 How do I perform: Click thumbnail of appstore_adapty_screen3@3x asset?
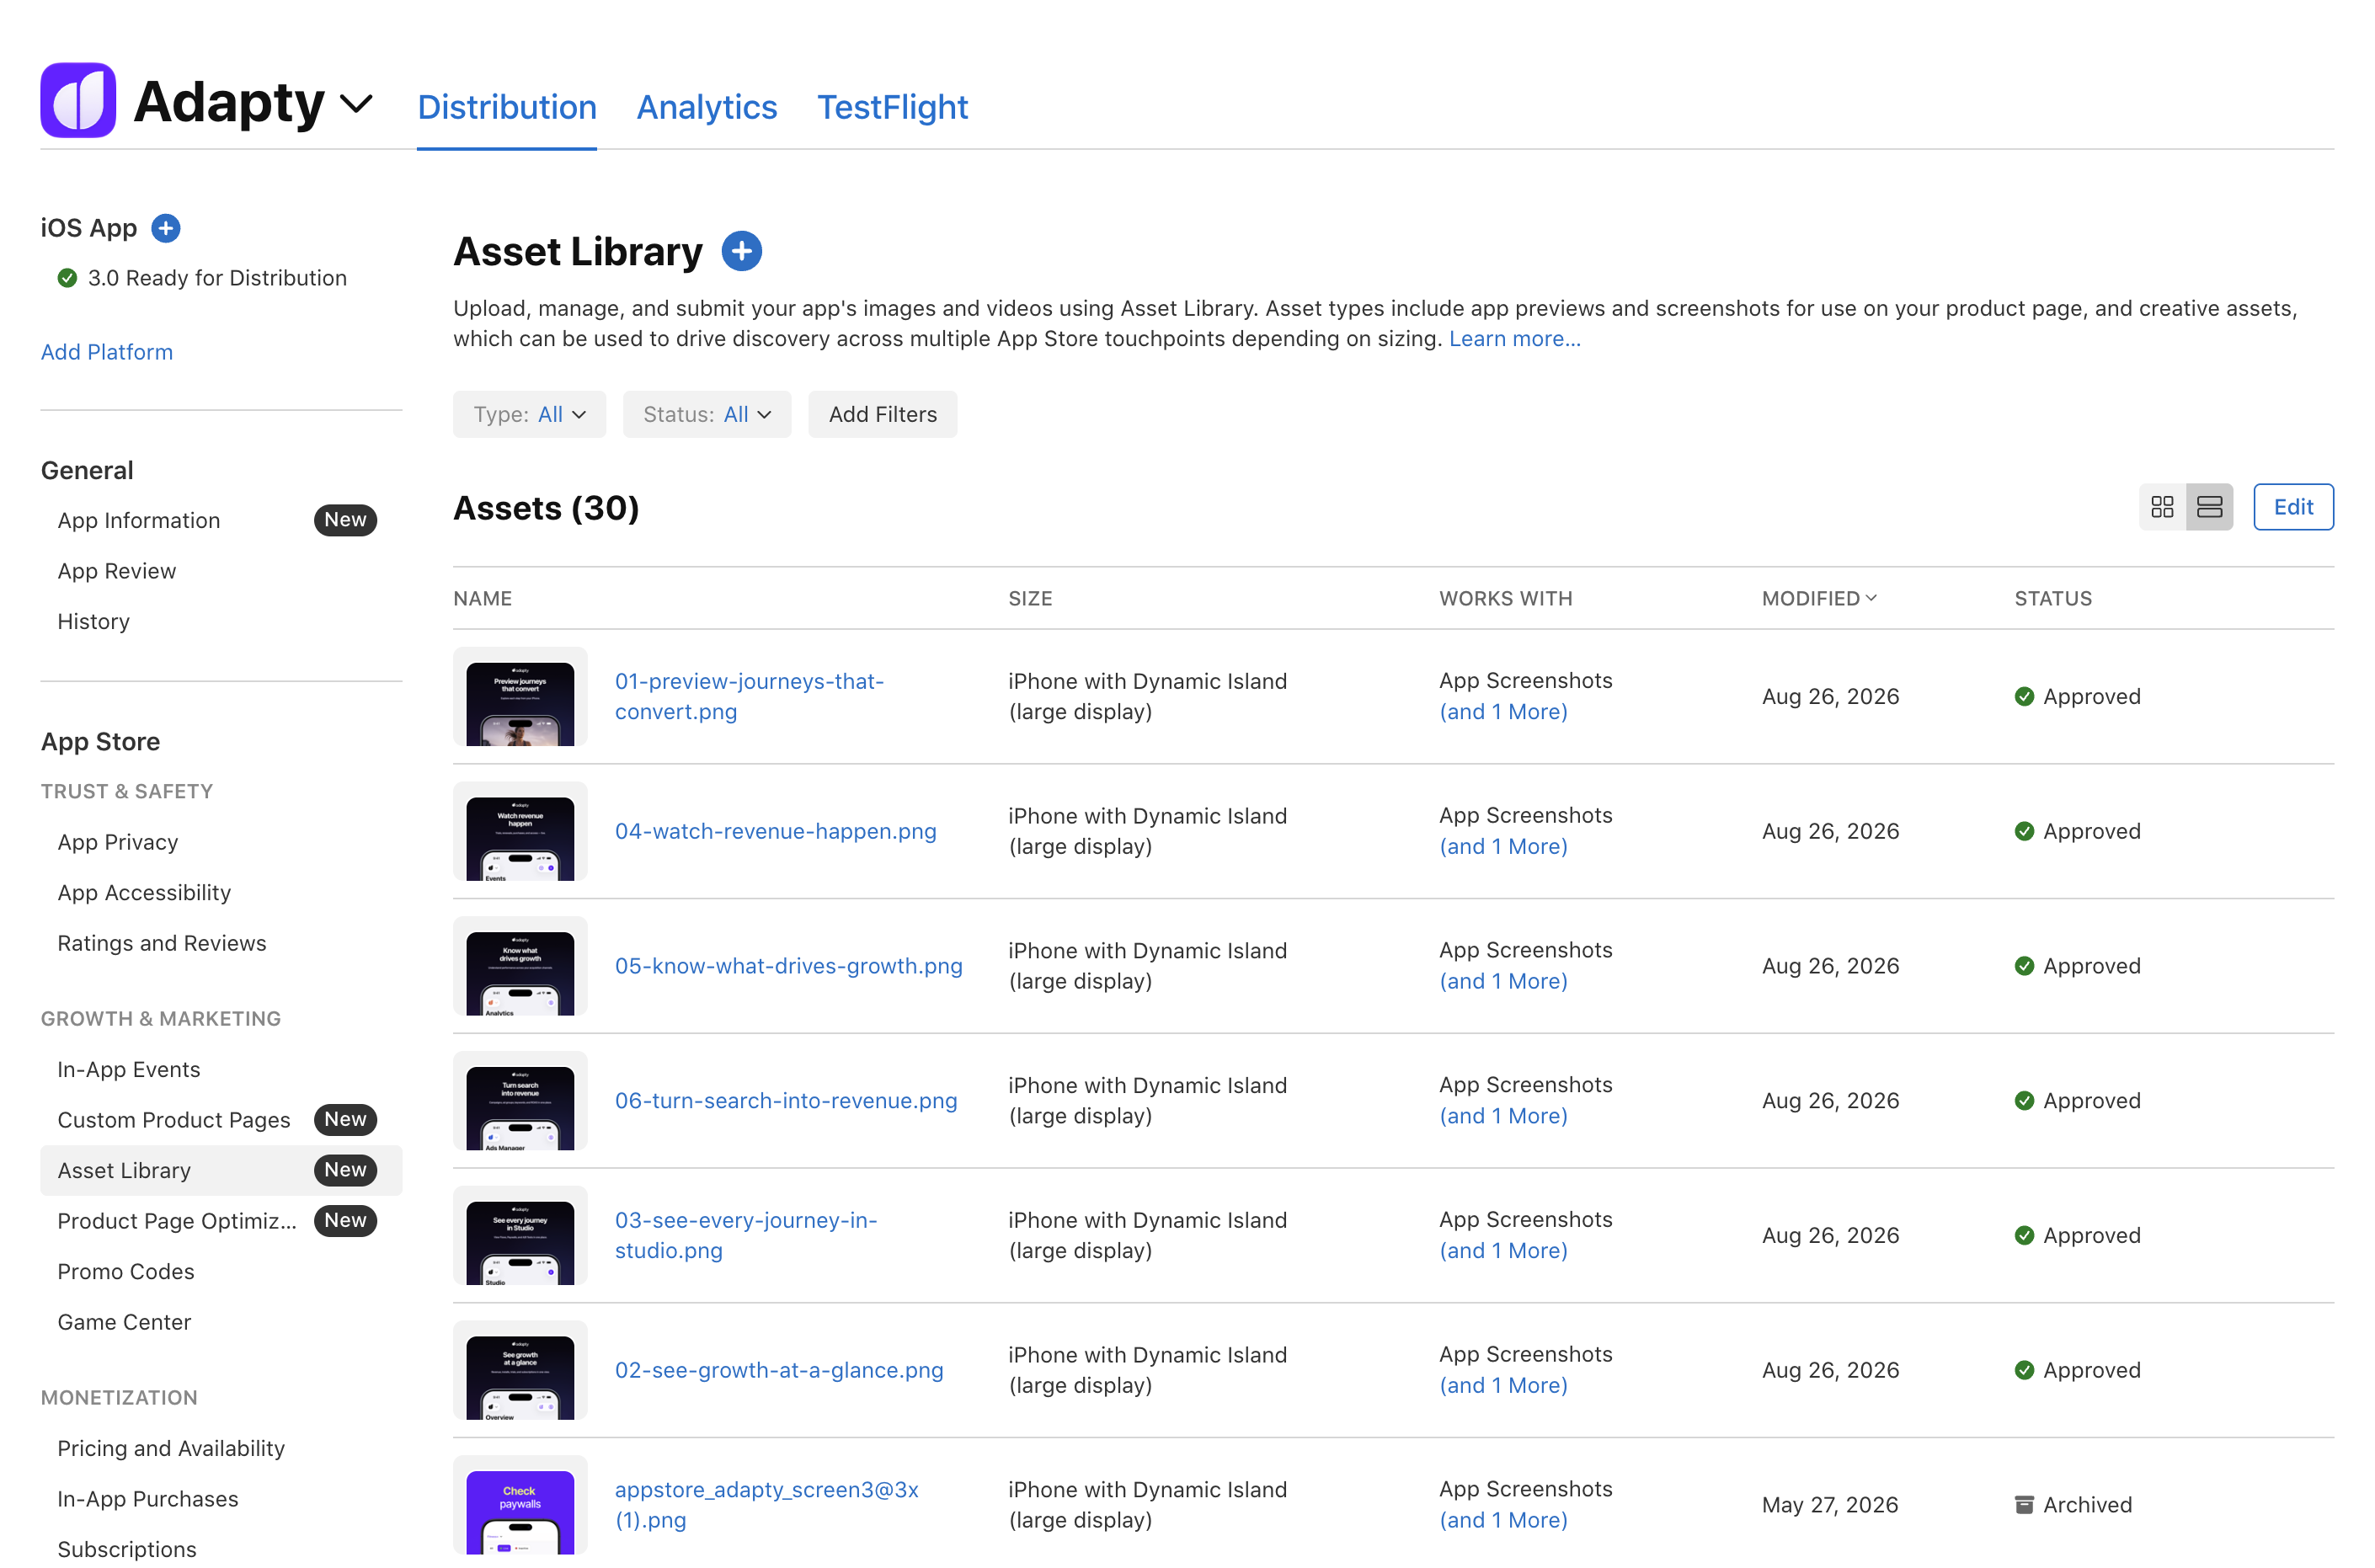coord(520,1505)
